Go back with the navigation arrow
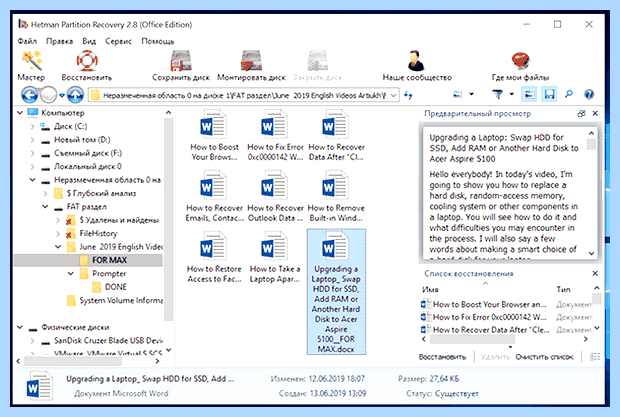The height and width of the screenshot is (417, 620). pos(29,95)
